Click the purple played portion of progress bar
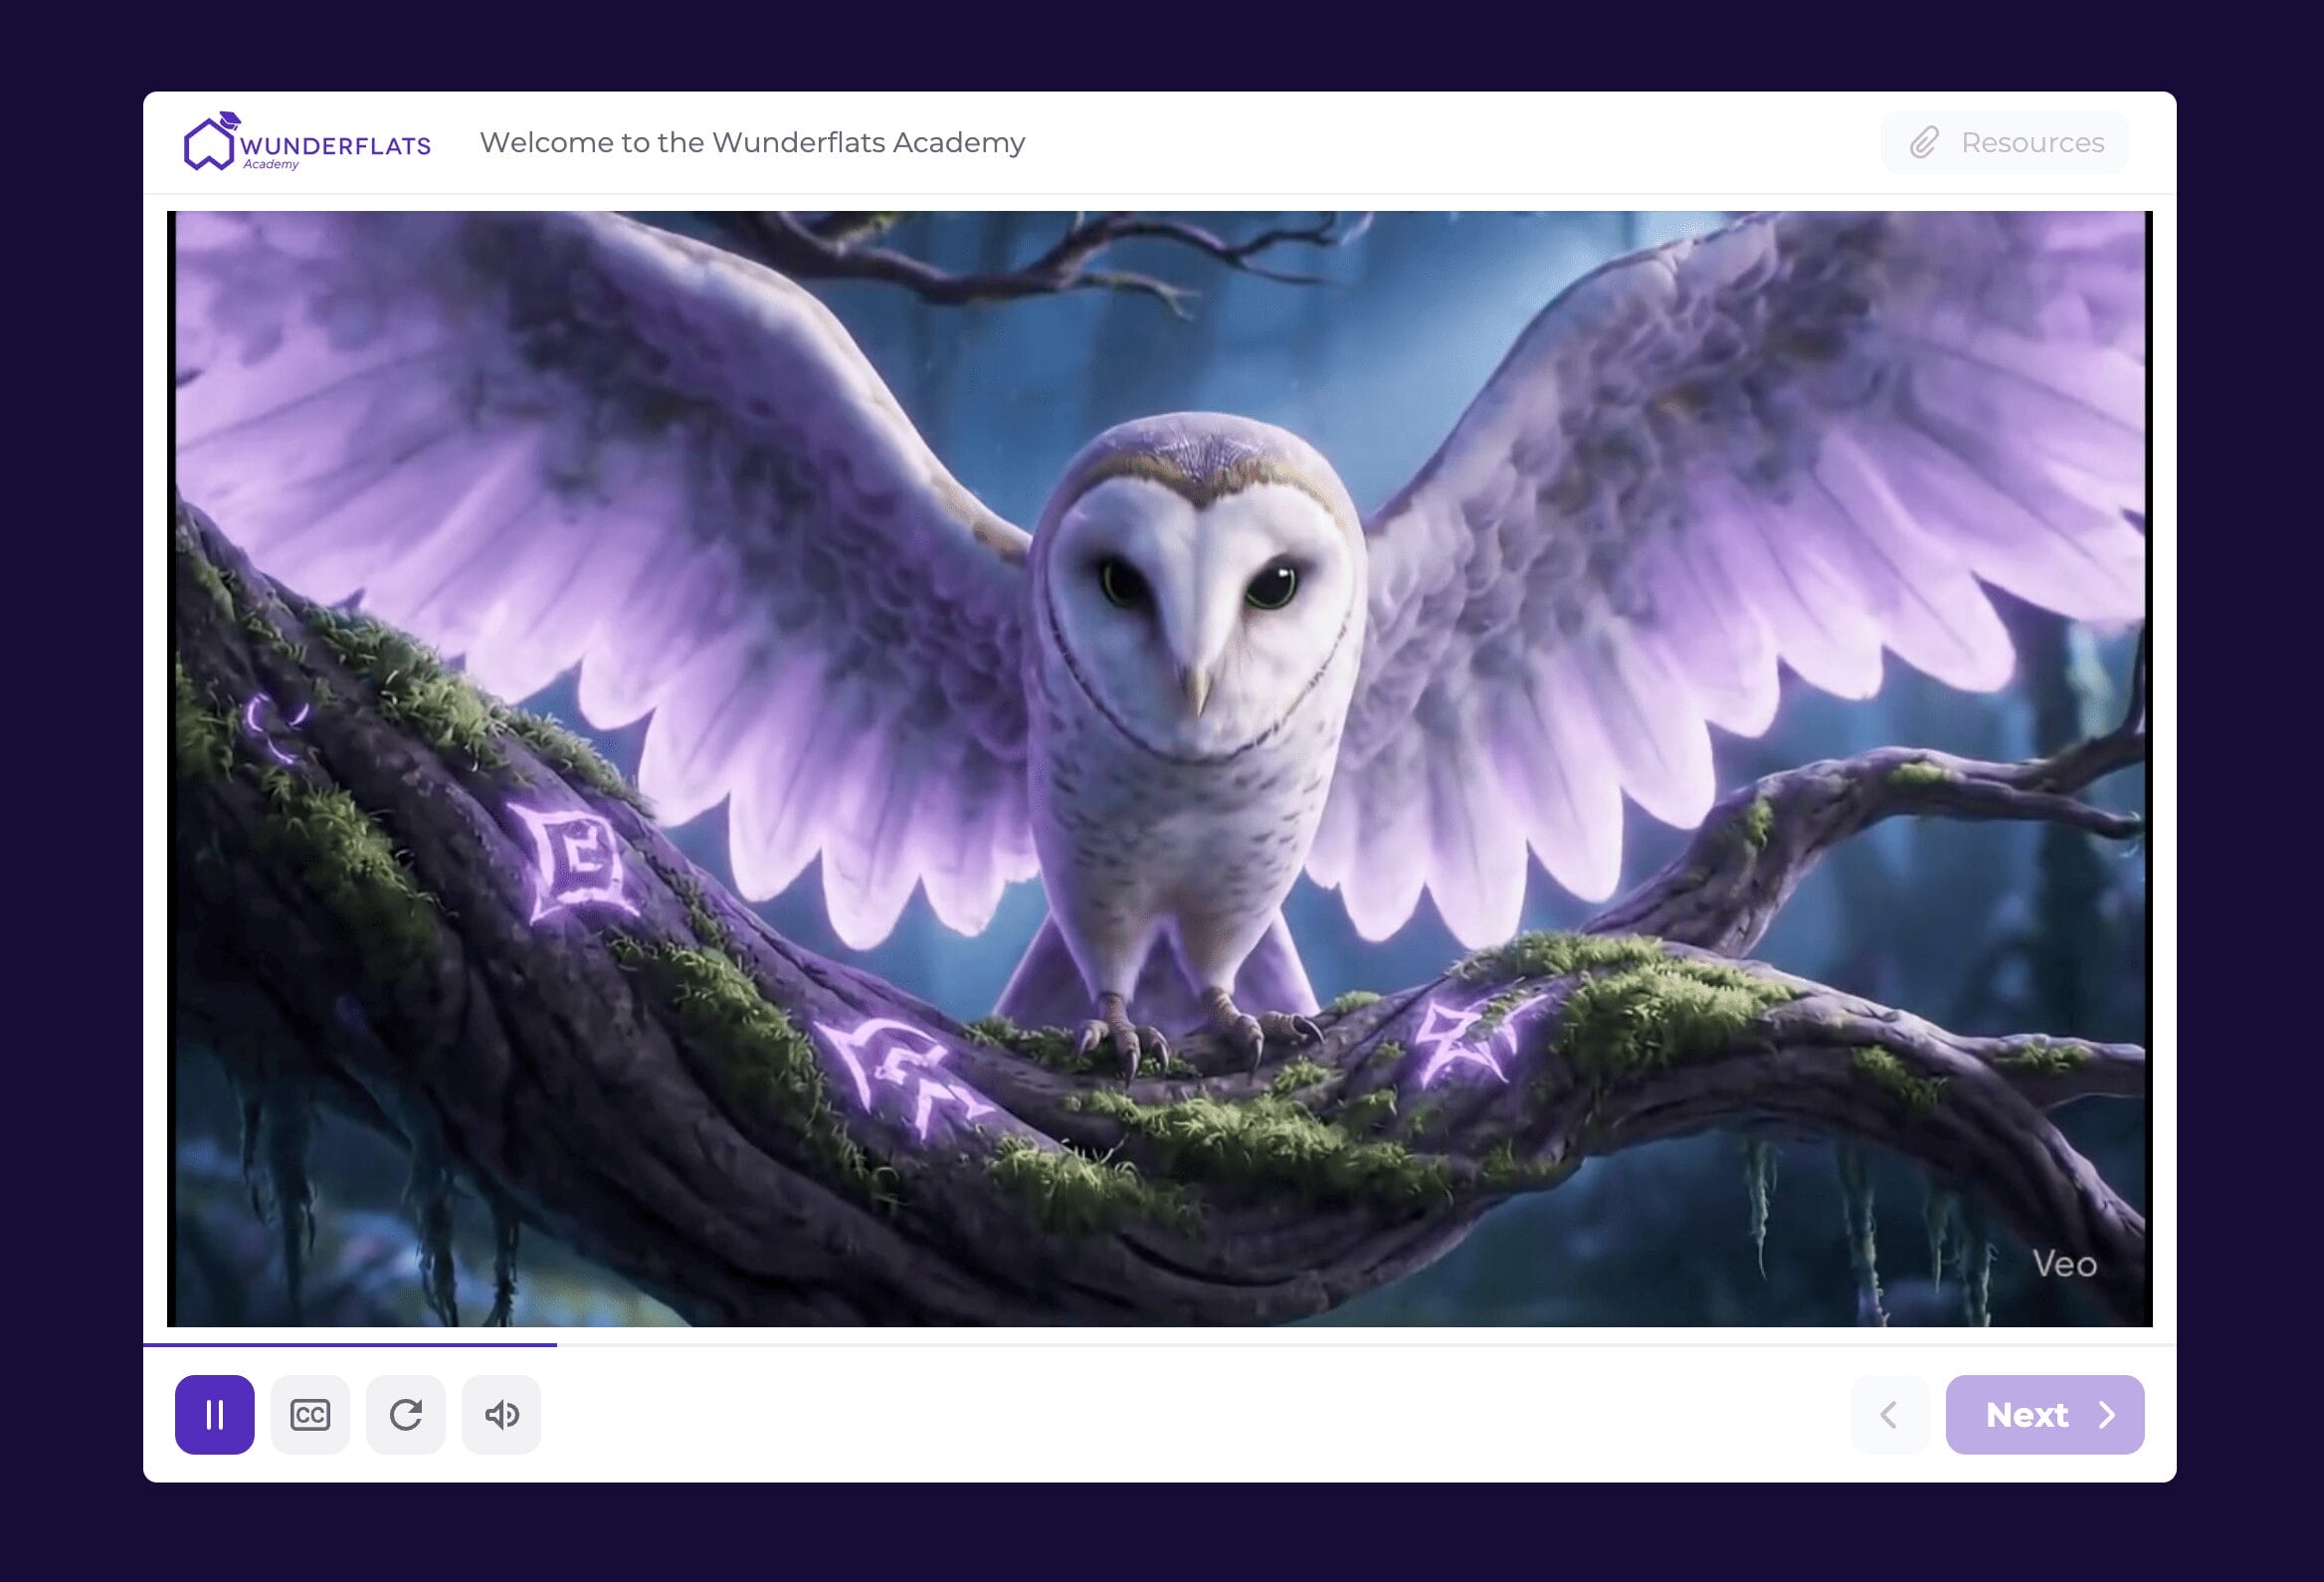2324x1582 pixels. (350, 1345)
